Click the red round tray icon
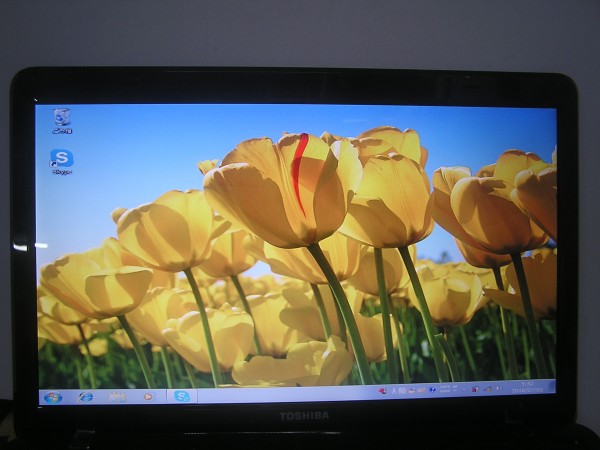The width and height of the screenshot is (600, 450). [x=382, y=391]
